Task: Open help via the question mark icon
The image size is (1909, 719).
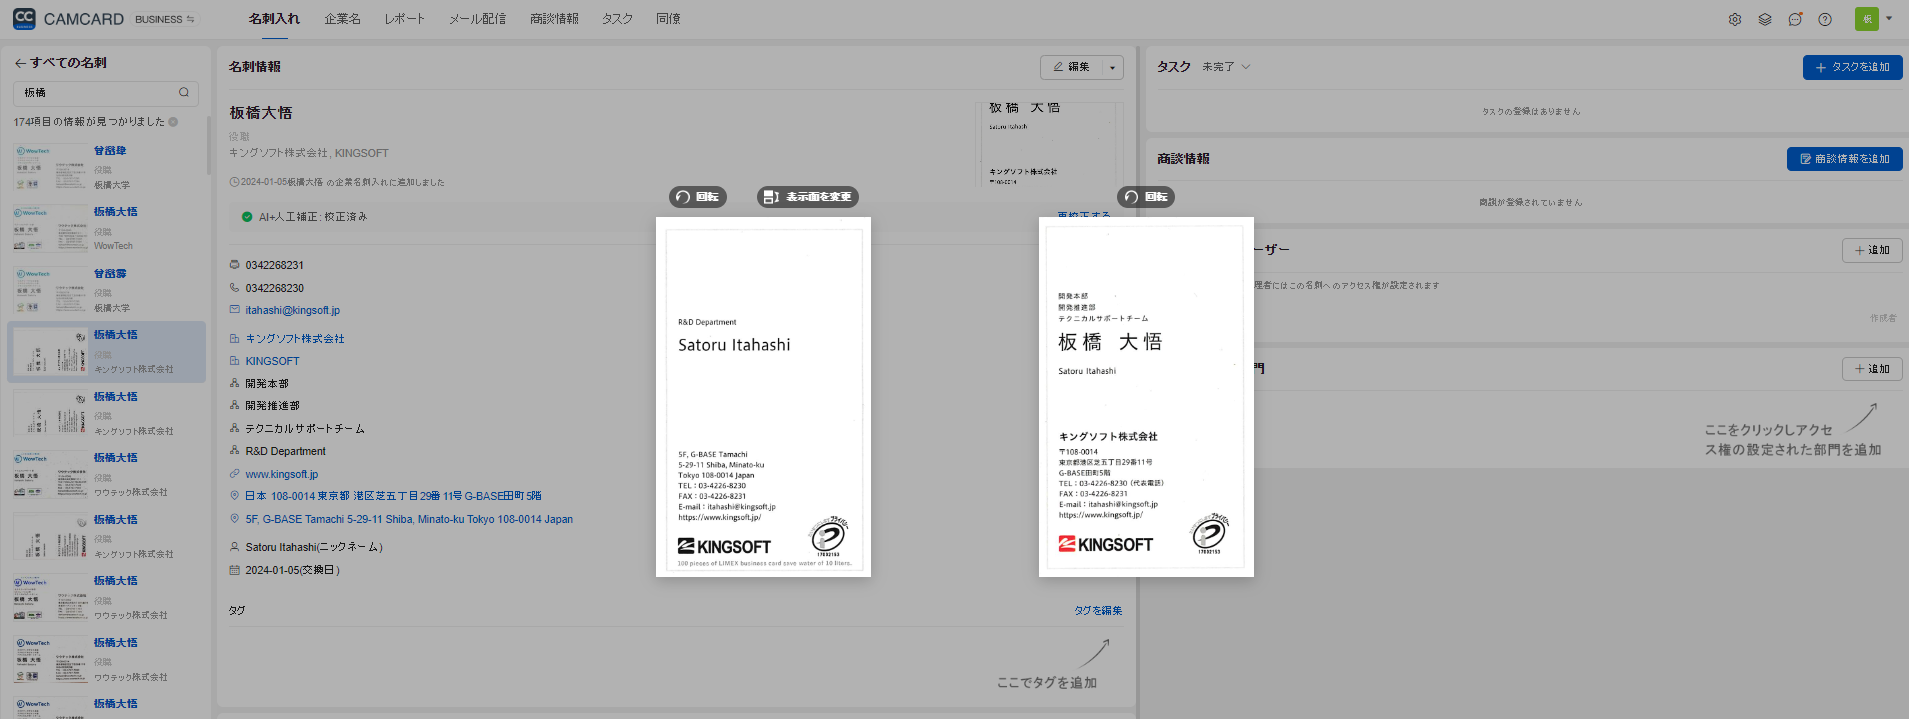Action: (x=1825, y=19)
